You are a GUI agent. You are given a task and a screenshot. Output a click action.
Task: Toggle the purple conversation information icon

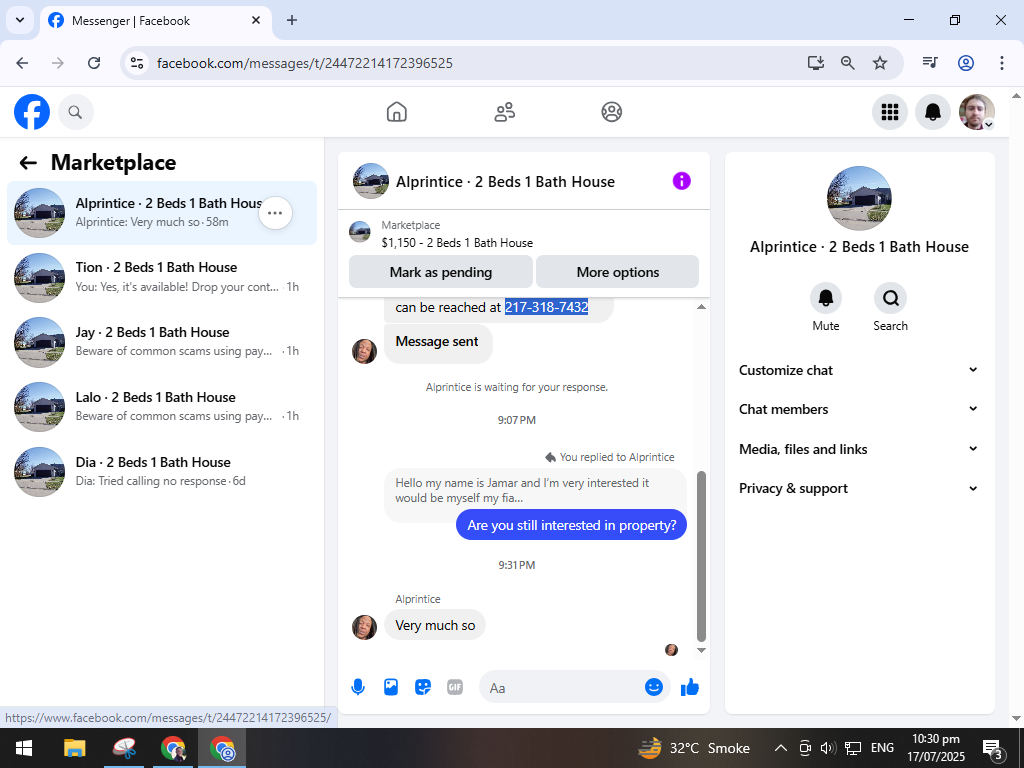pos(681,181)
